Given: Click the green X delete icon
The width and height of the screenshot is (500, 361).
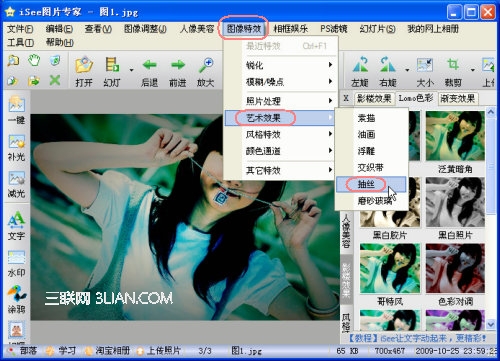Looking at the screenshot, I should (x=55, y=80).
